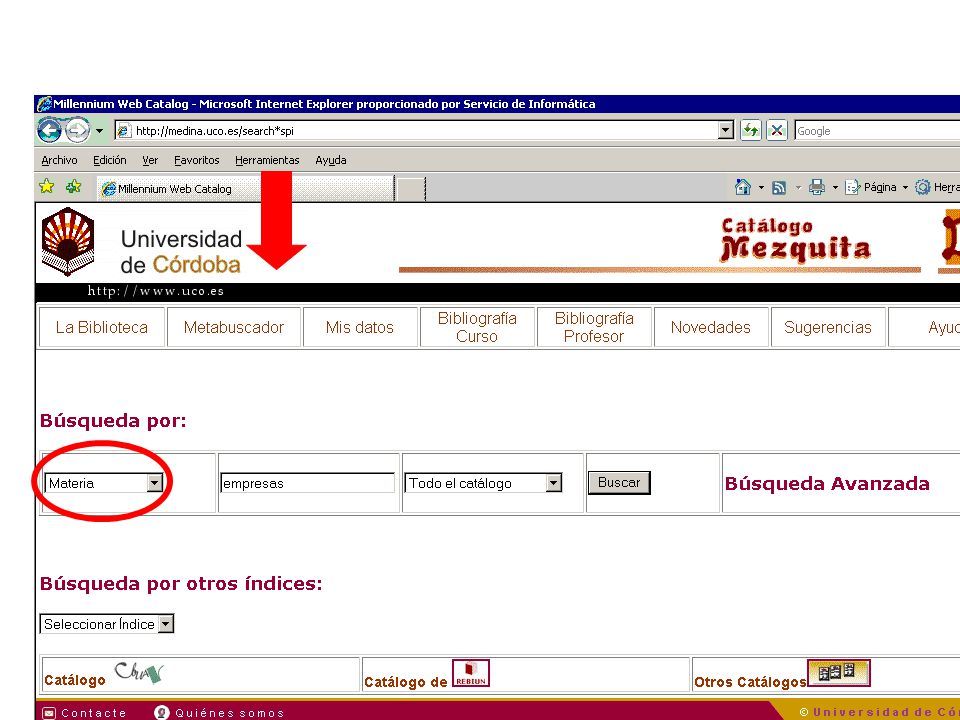Image resolution: width=960 pixels, height=720 pixels.
Task: Click the page icon in the address bar
Action: pos(124,130)
